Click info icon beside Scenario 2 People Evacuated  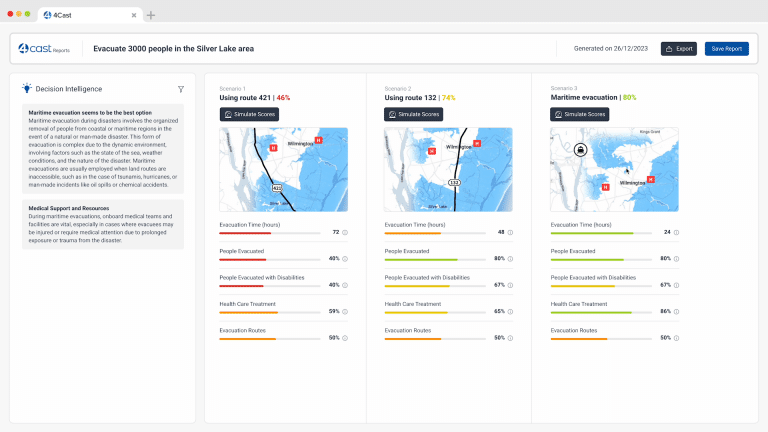(510, 258)
